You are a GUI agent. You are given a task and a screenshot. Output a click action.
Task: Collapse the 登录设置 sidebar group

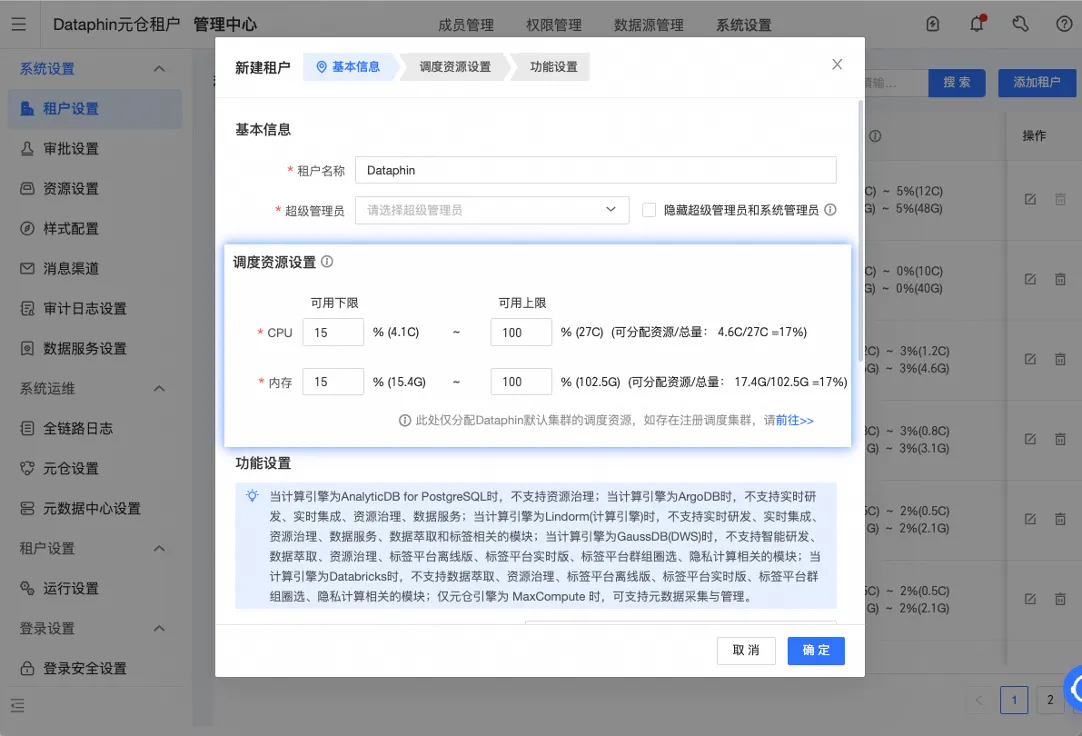coord(159,628)
